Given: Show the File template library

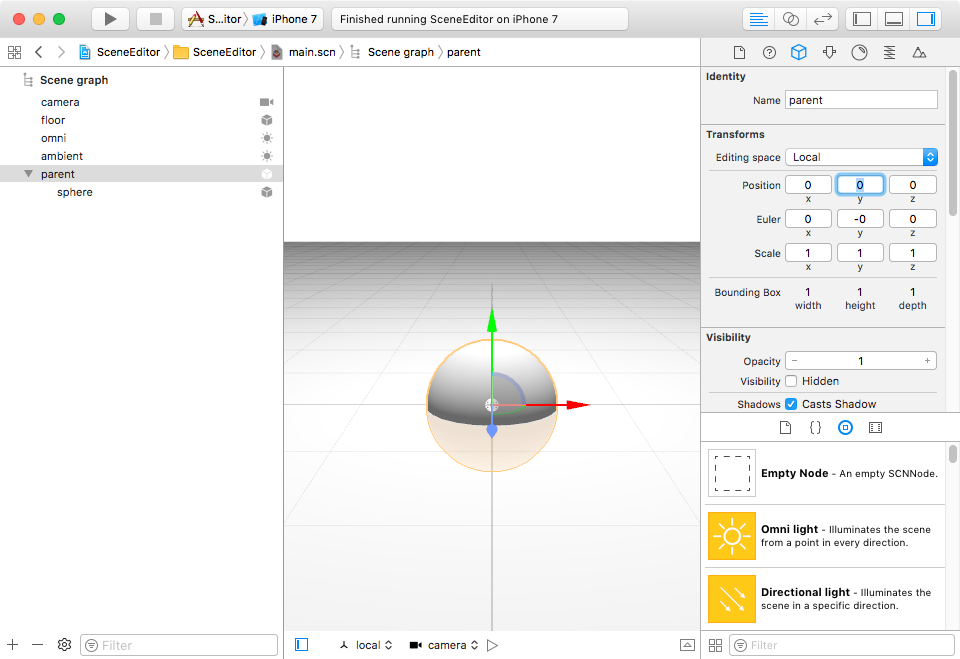Looking at the screenshot, I should click(x=786, y=427).
